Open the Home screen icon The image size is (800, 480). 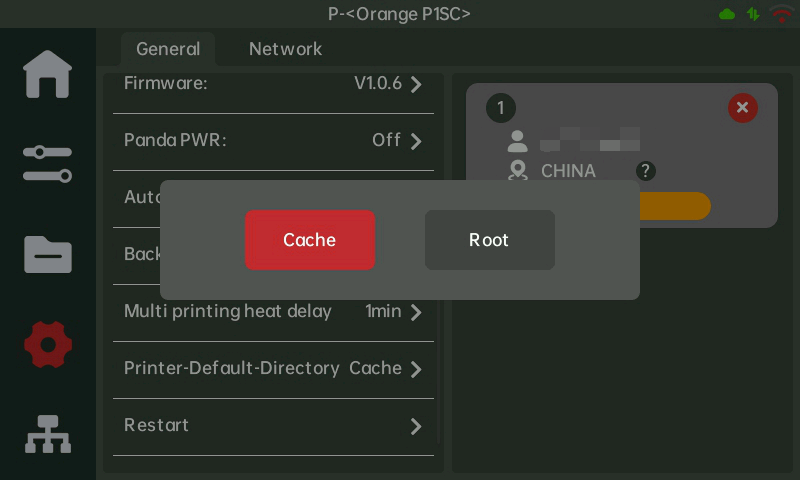pyautogui.click(x=48, y=74)
